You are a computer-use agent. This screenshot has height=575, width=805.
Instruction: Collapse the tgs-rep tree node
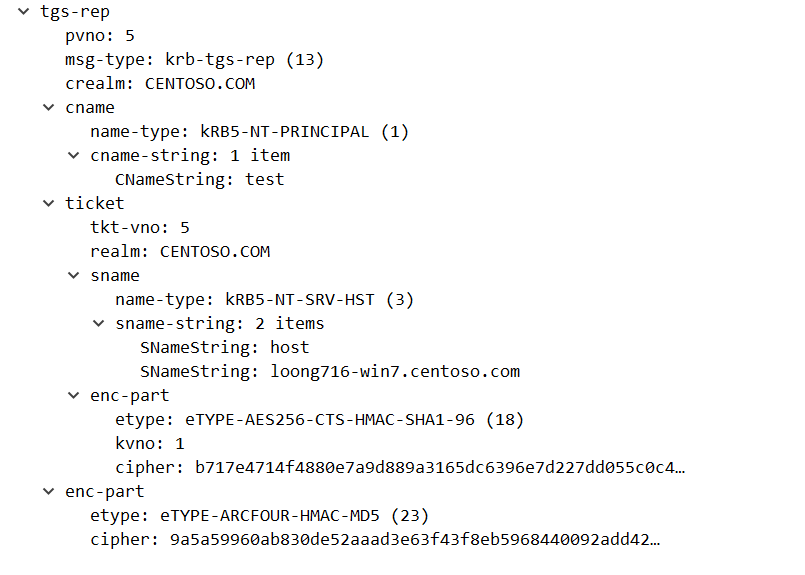point(24,12)
